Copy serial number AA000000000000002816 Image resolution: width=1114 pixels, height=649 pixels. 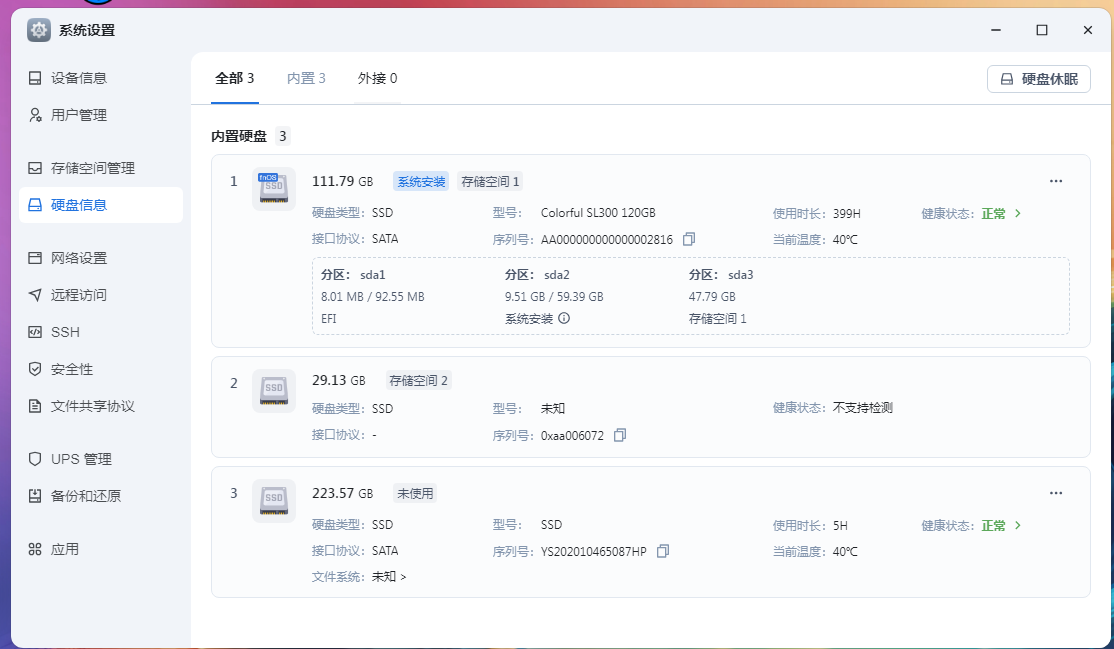(x=688, y=240)
